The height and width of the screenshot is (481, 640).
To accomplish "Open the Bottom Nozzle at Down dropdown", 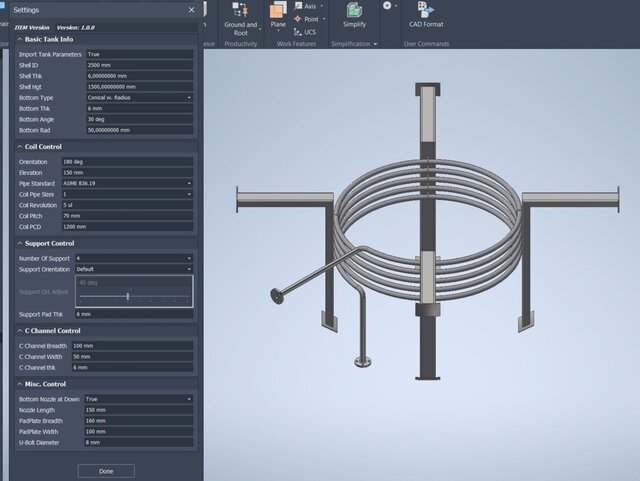I will coord(140,399).
